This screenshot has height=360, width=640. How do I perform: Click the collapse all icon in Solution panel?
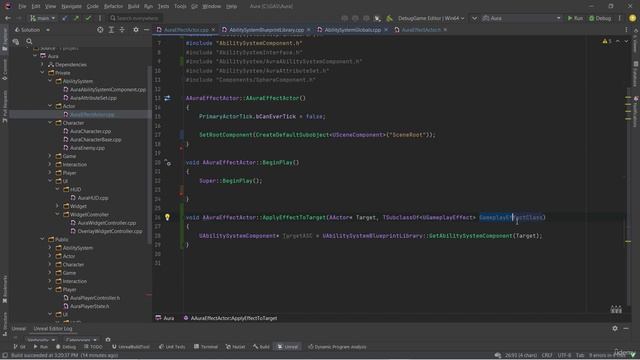(x=122, y=30)
